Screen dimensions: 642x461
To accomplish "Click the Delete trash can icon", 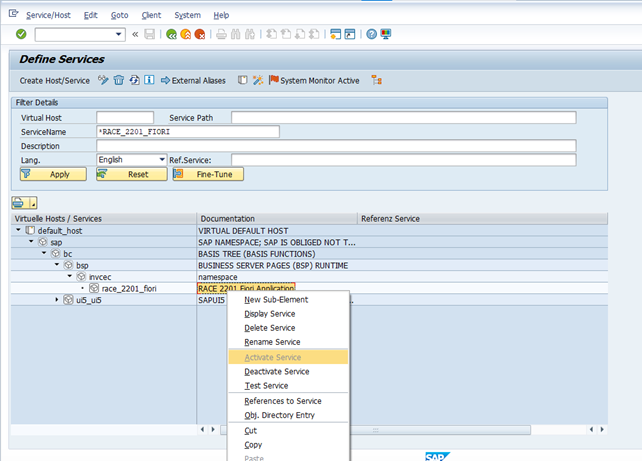I will click(x=118, y=80).
